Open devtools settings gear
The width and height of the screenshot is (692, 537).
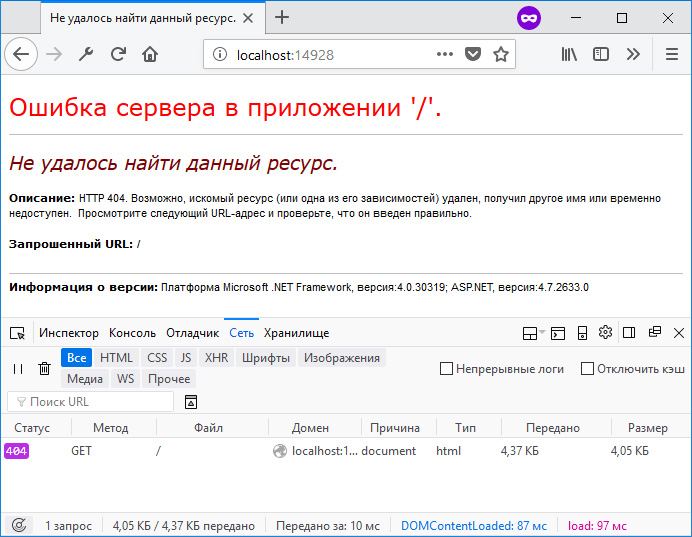coord(605,332)
